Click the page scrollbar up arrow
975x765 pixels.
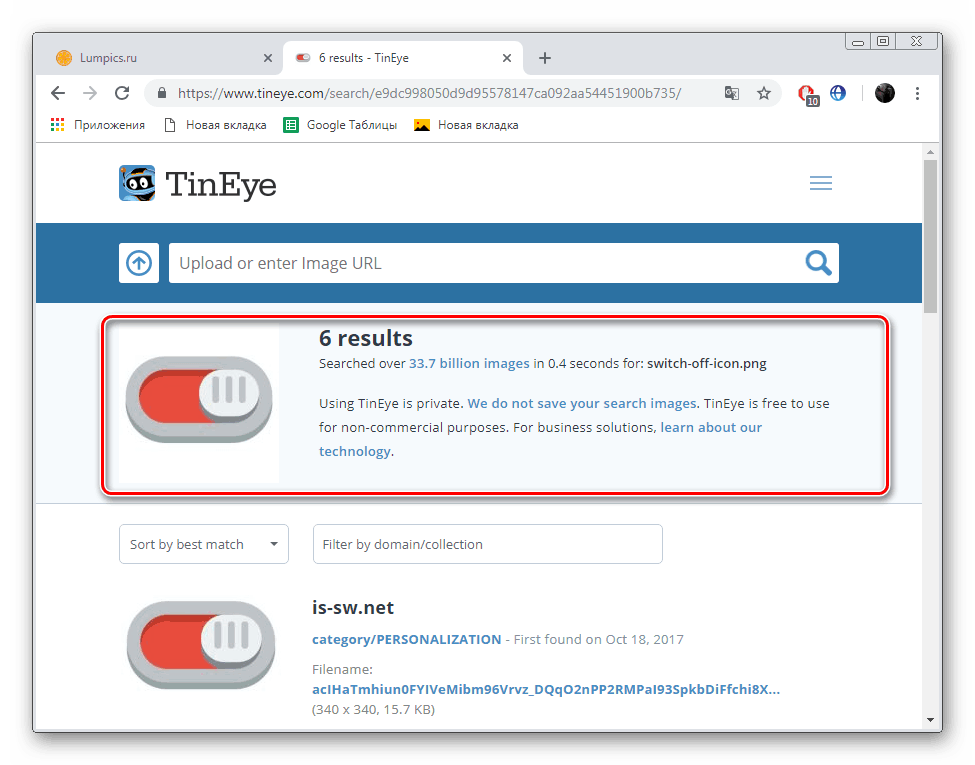(930, 152)
